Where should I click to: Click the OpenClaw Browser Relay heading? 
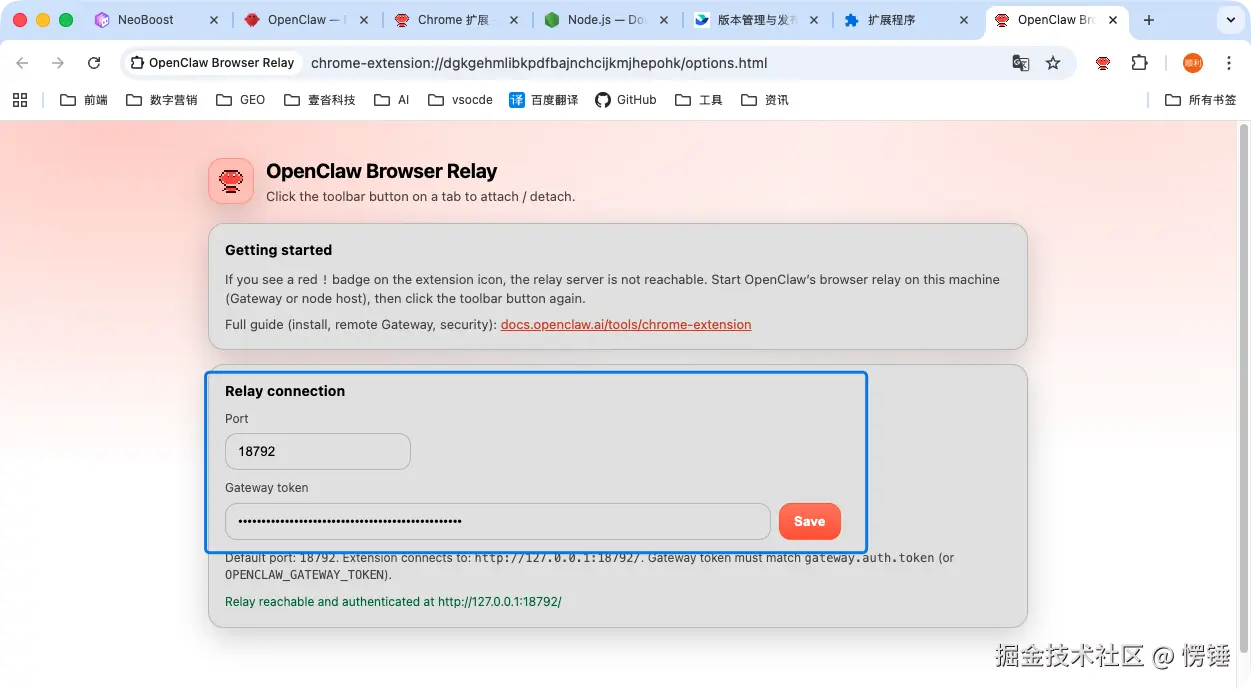(x=381, y=171)
